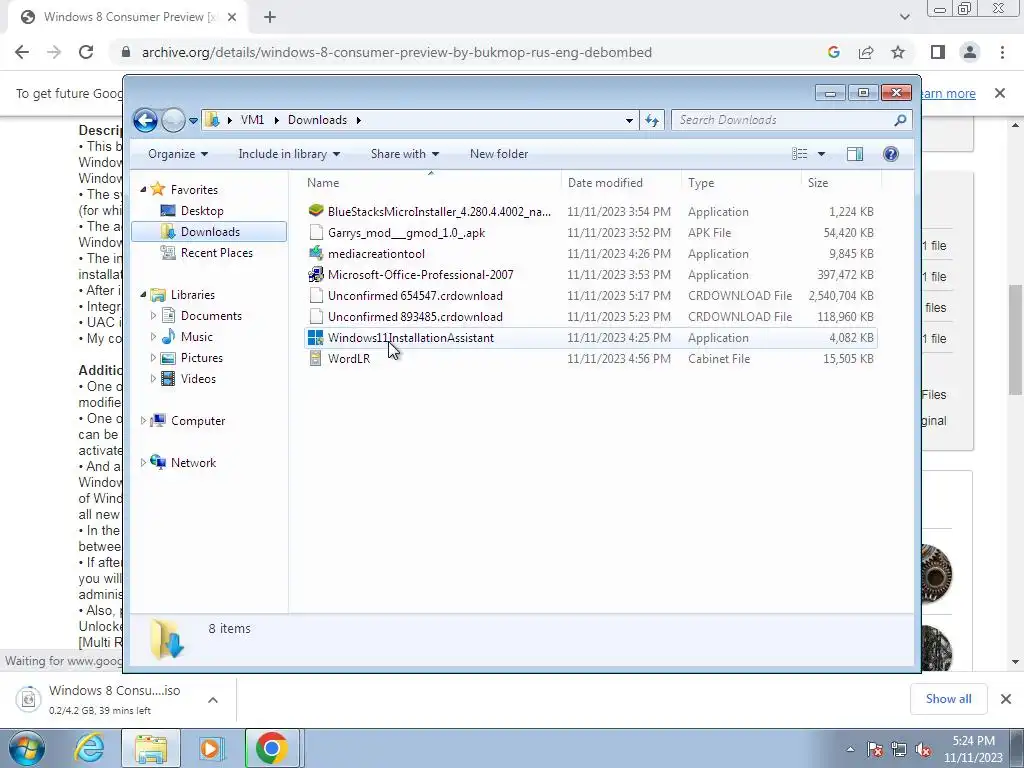
Task: Click the Explorer Forward arrow button
Action: coord(173,120)
